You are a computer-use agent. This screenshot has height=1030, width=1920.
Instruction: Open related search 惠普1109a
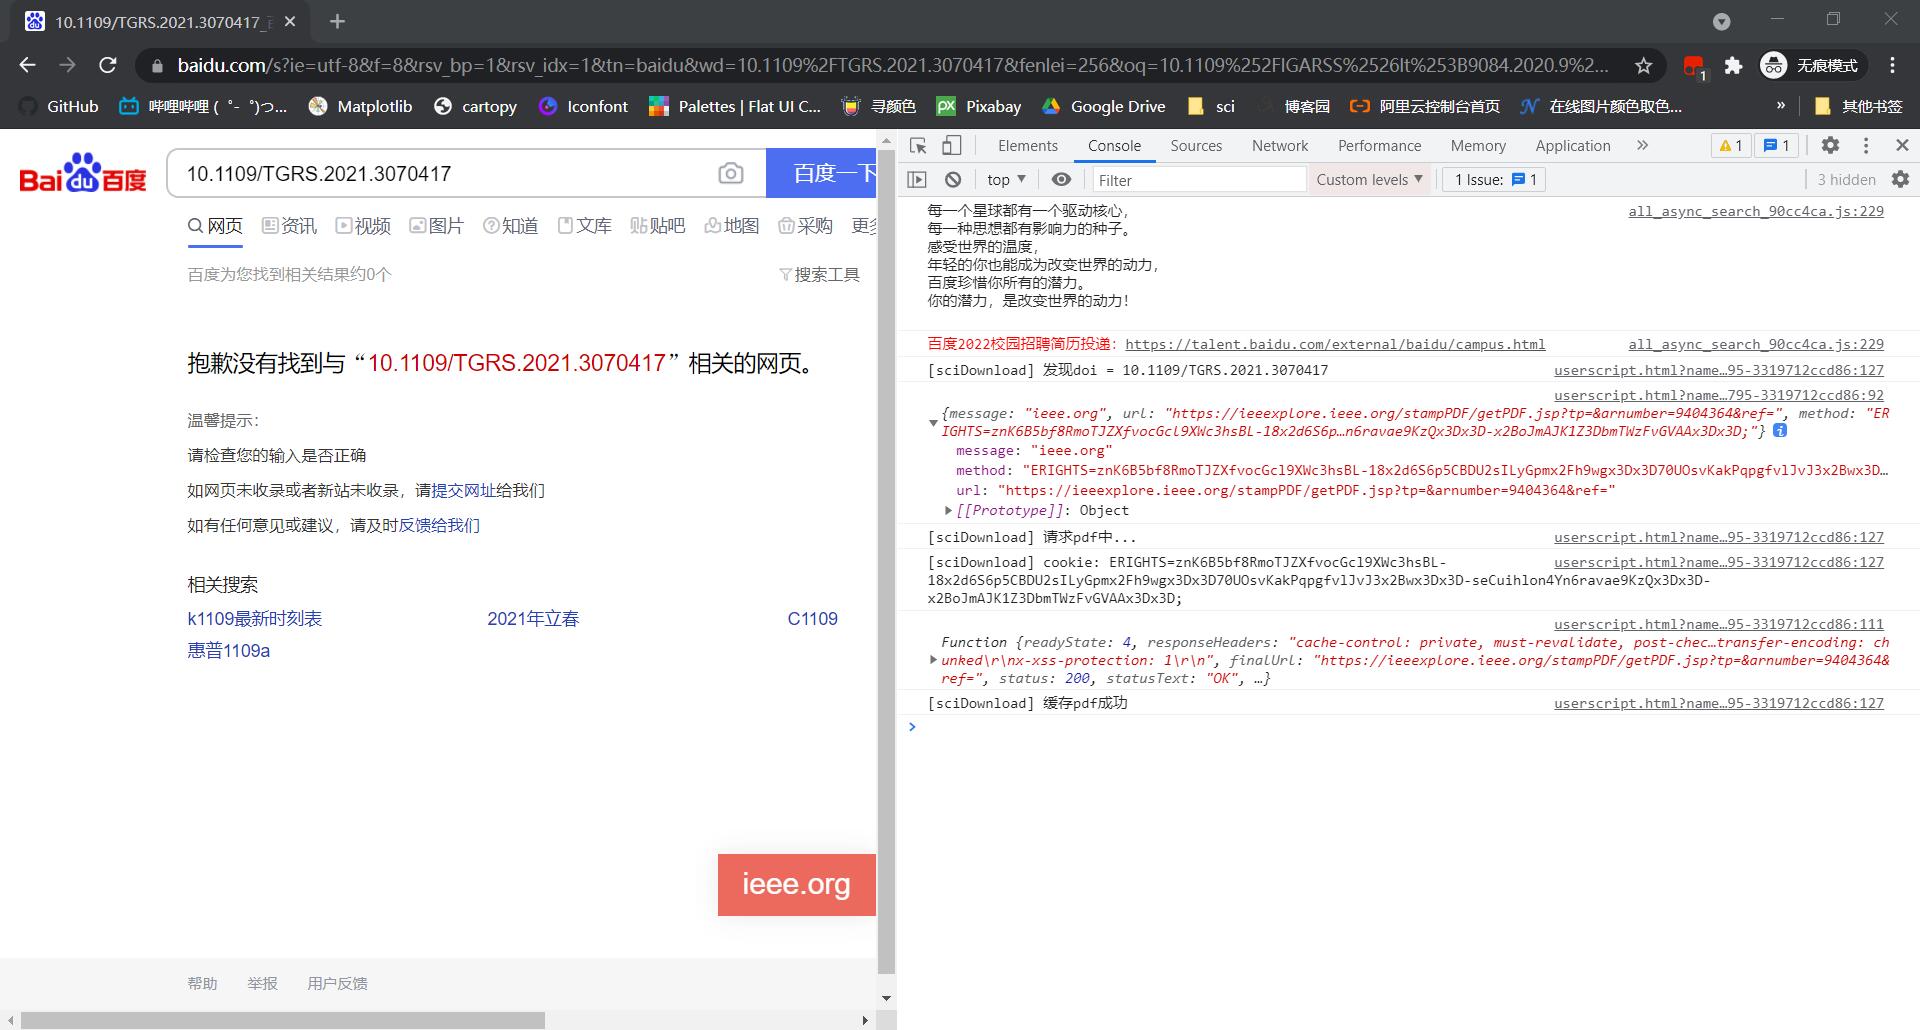[x=228, y=651]
